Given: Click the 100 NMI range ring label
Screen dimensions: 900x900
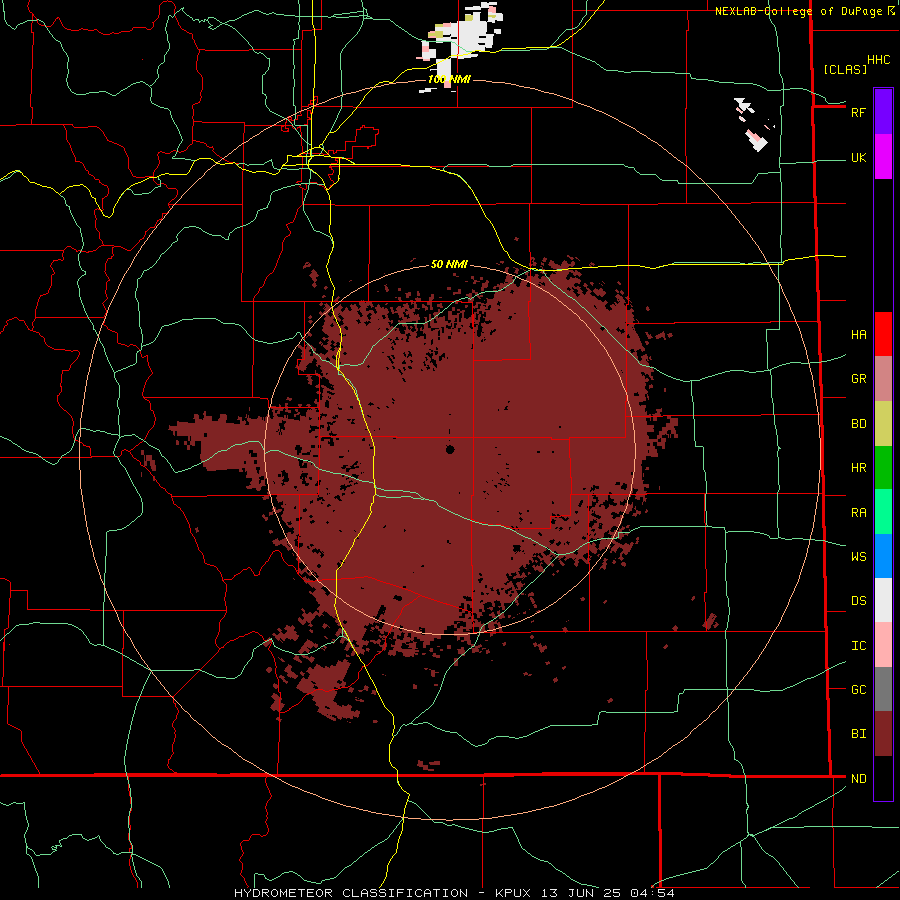Looking at the screenshot, I should (449, 79).
